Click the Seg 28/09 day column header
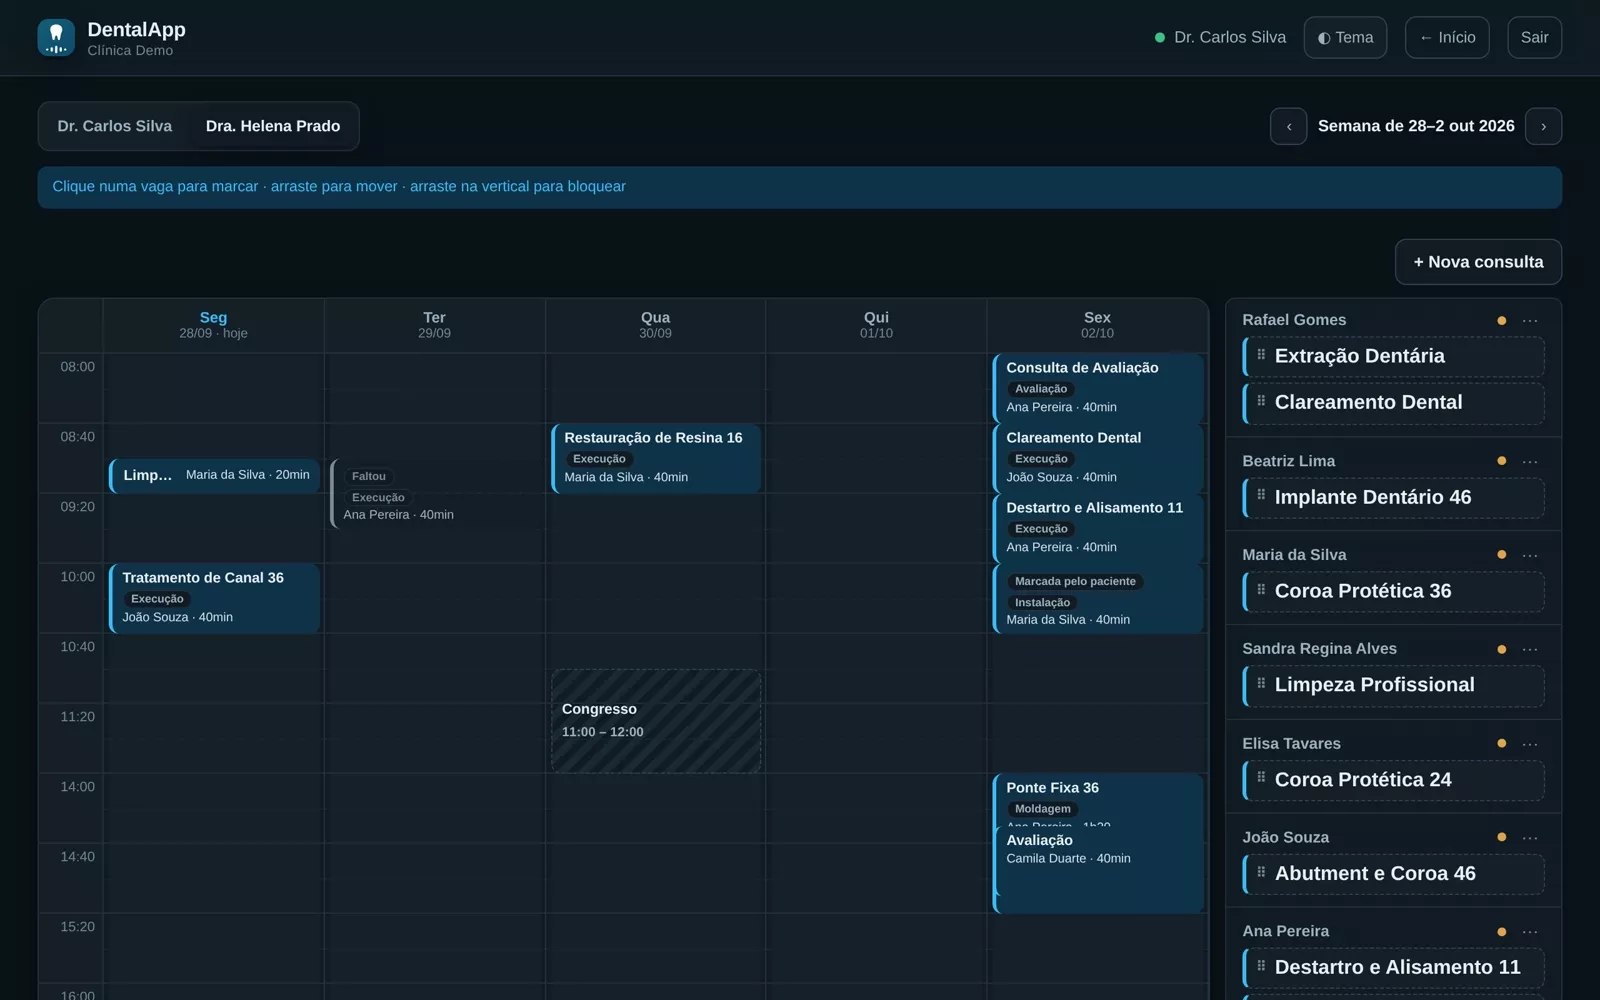This screenshot has width=1600, height=1000. pos(214,325)
